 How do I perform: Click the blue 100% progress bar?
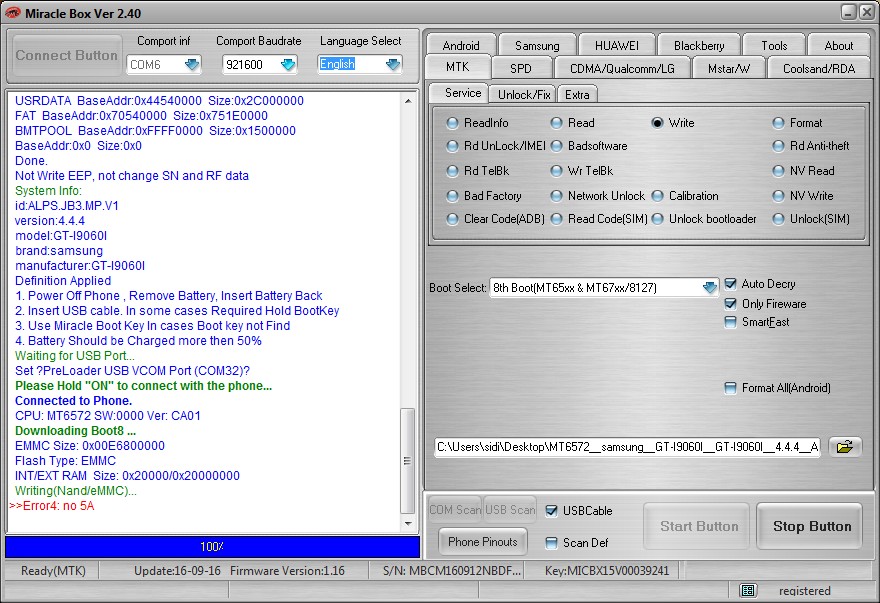pyautogui.click(x=212, y=546)
